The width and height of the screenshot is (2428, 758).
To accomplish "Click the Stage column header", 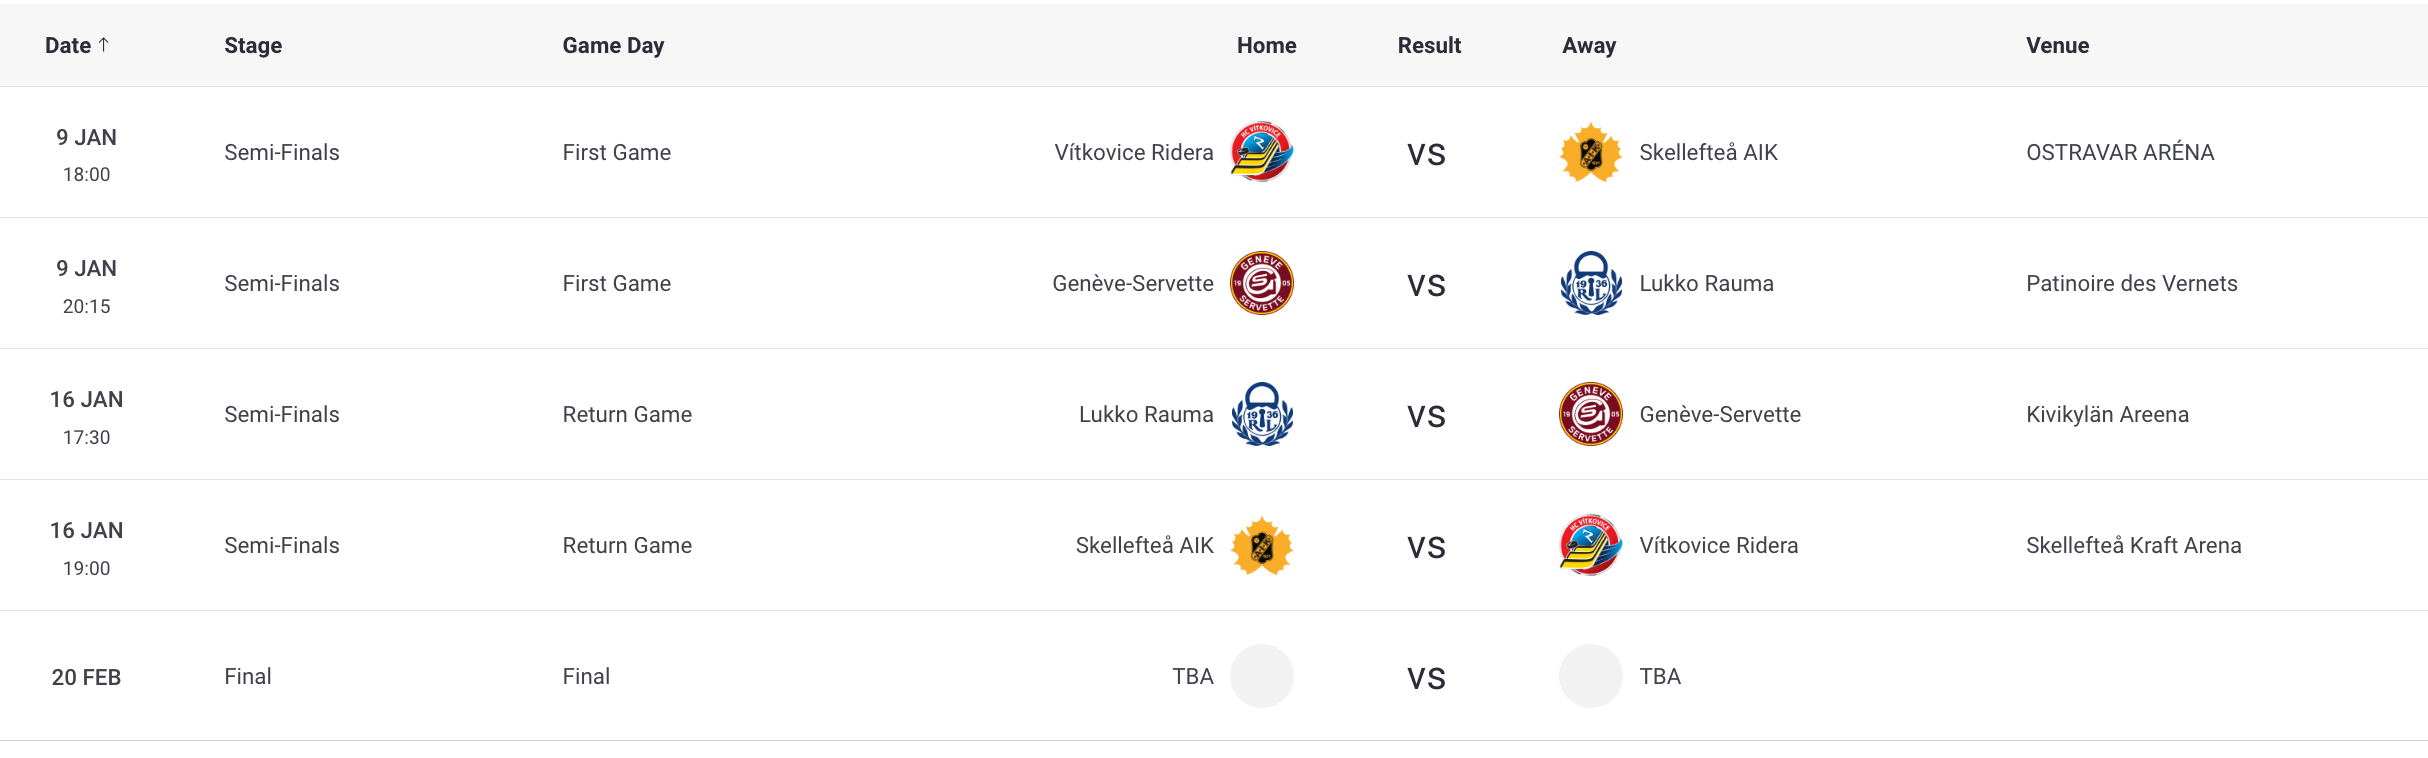I will [x=253, y=45].
